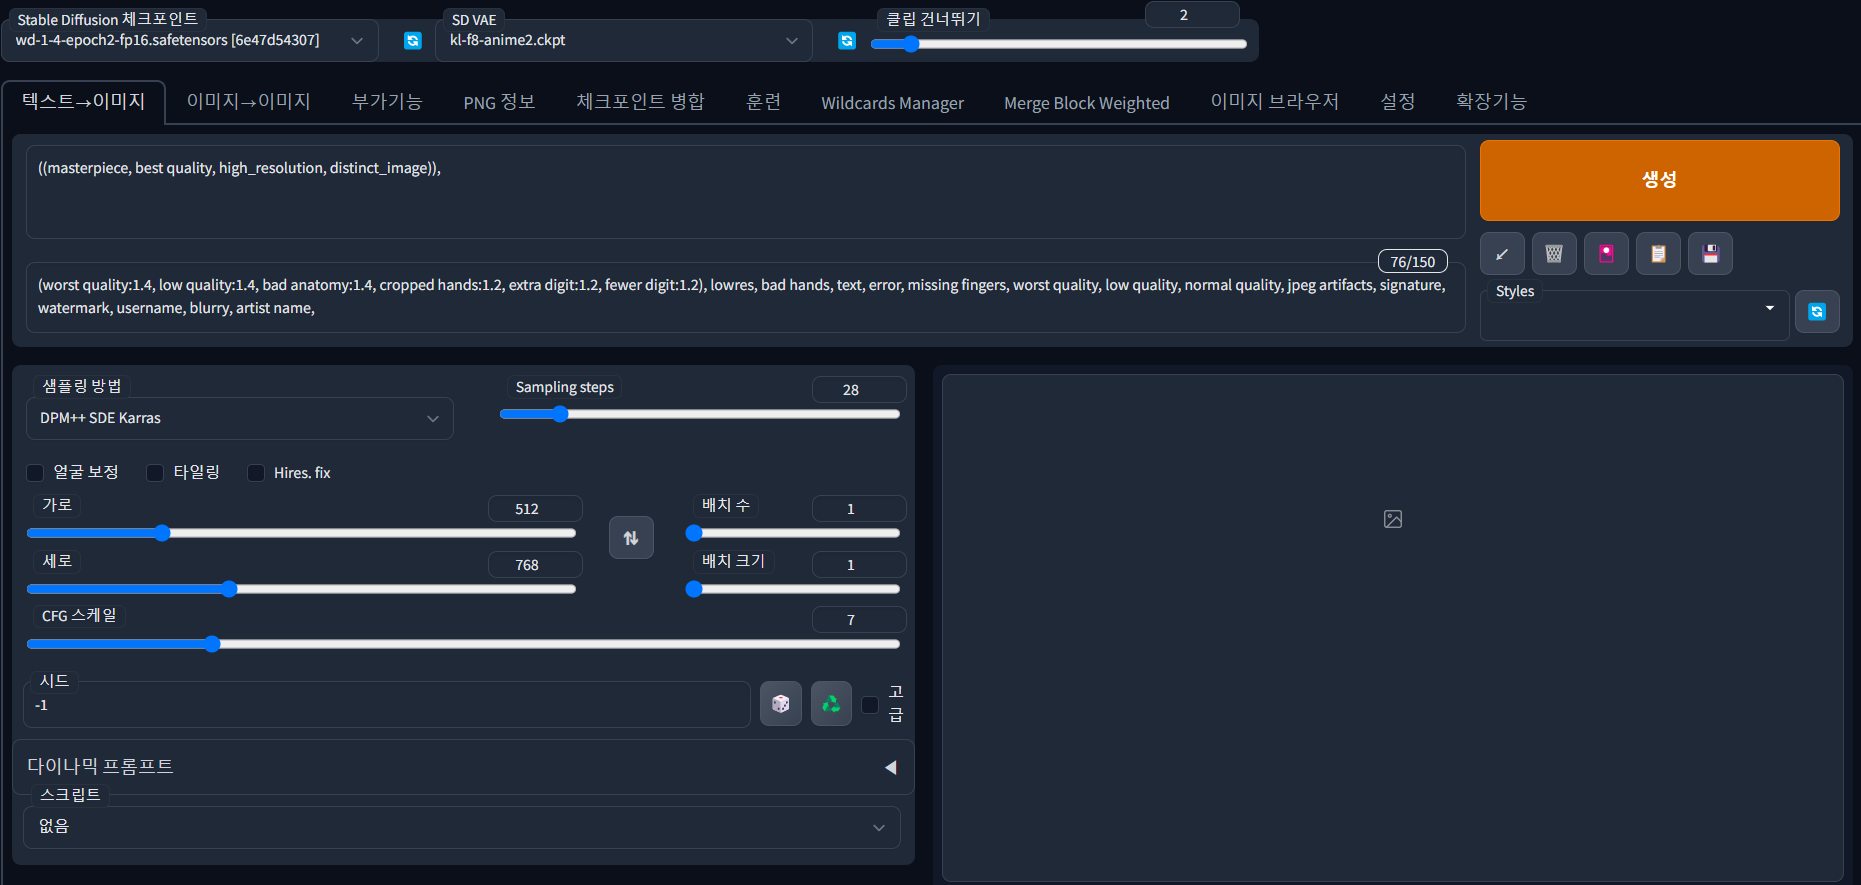Click the 배치 수 value field
Image resolution: width=1861 pixels, height=885 pixels.
tap(859, 509)
